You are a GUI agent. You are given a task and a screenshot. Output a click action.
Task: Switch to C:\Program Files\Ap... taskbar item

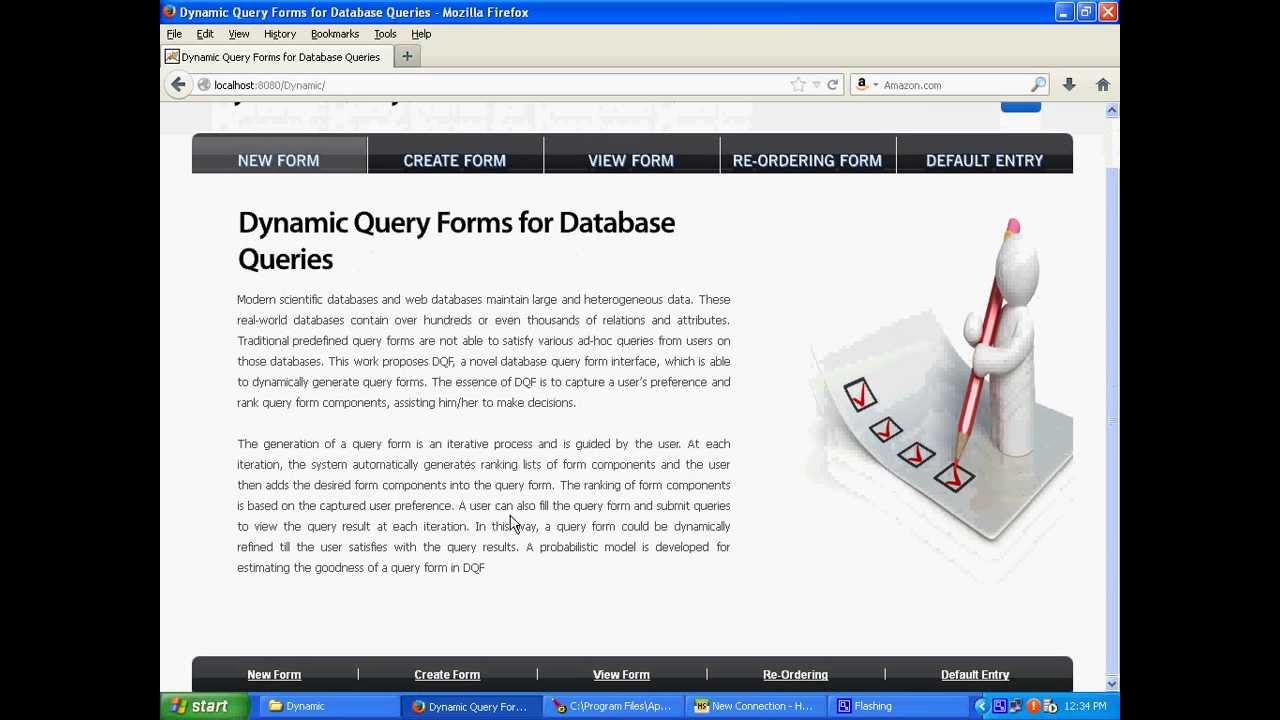coord(614,706)
